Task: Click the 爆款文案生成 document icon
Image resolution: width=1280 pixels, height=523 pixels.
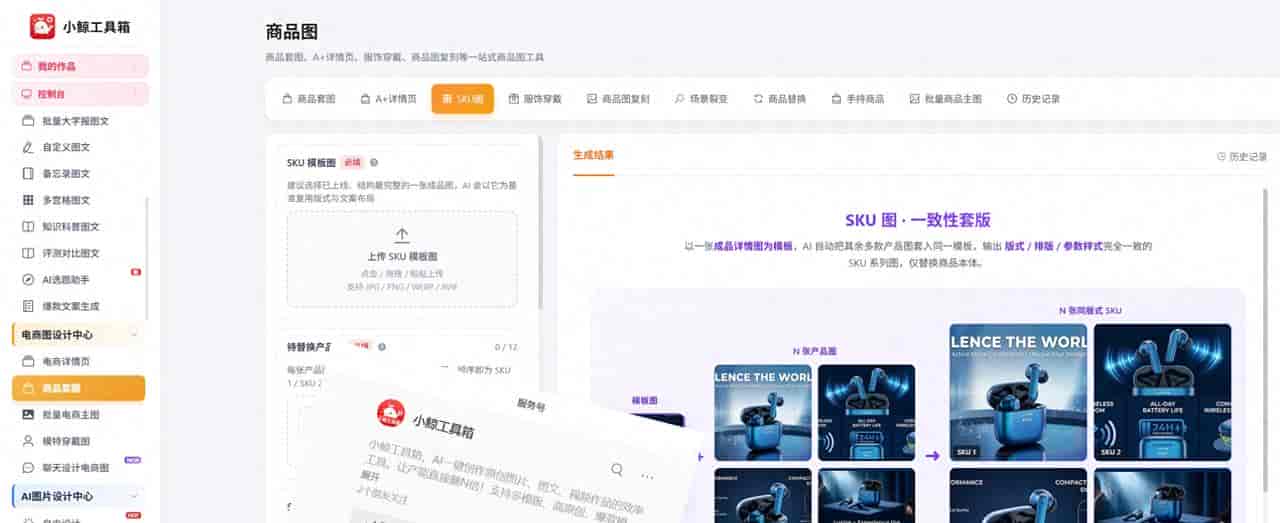Action: tap(28, 306)
